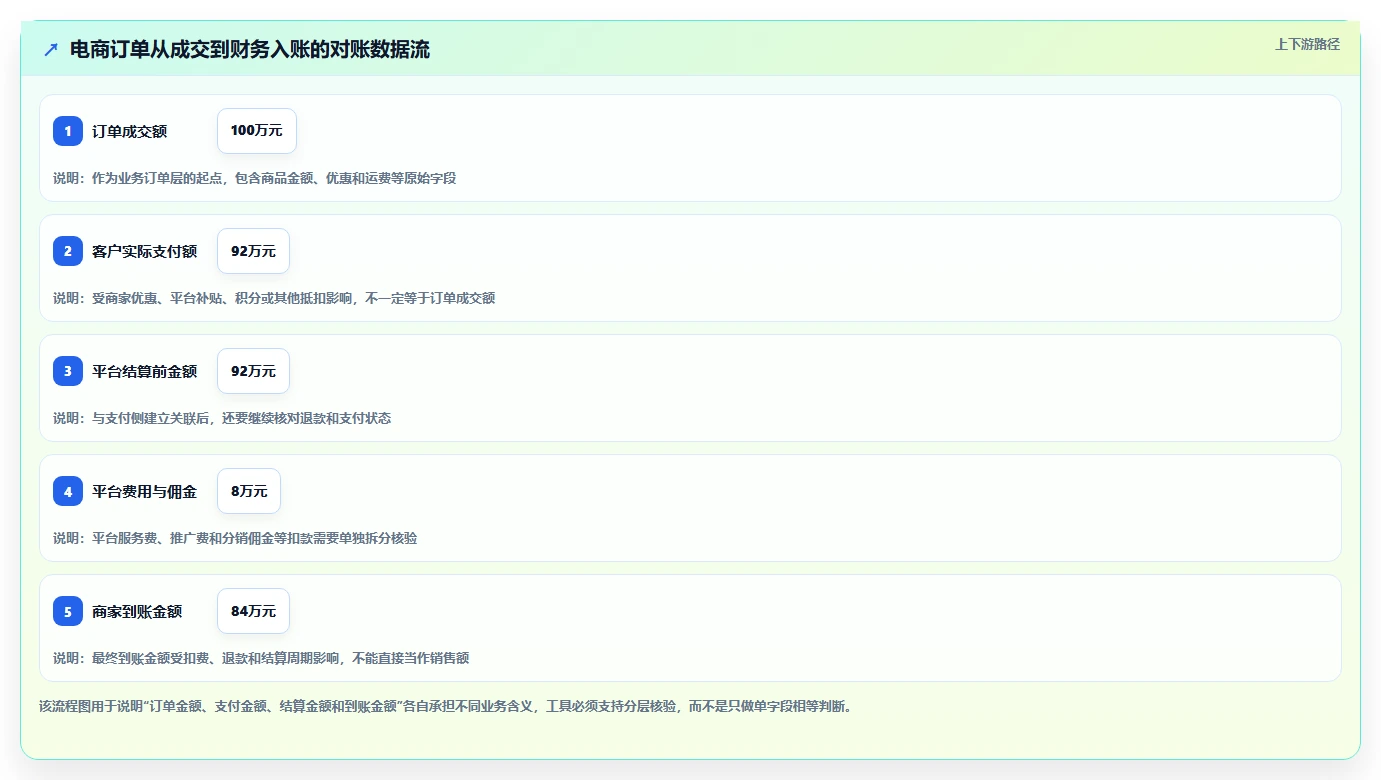Select step number 5 badge
1381x780 pixels.
pos(68,611)
